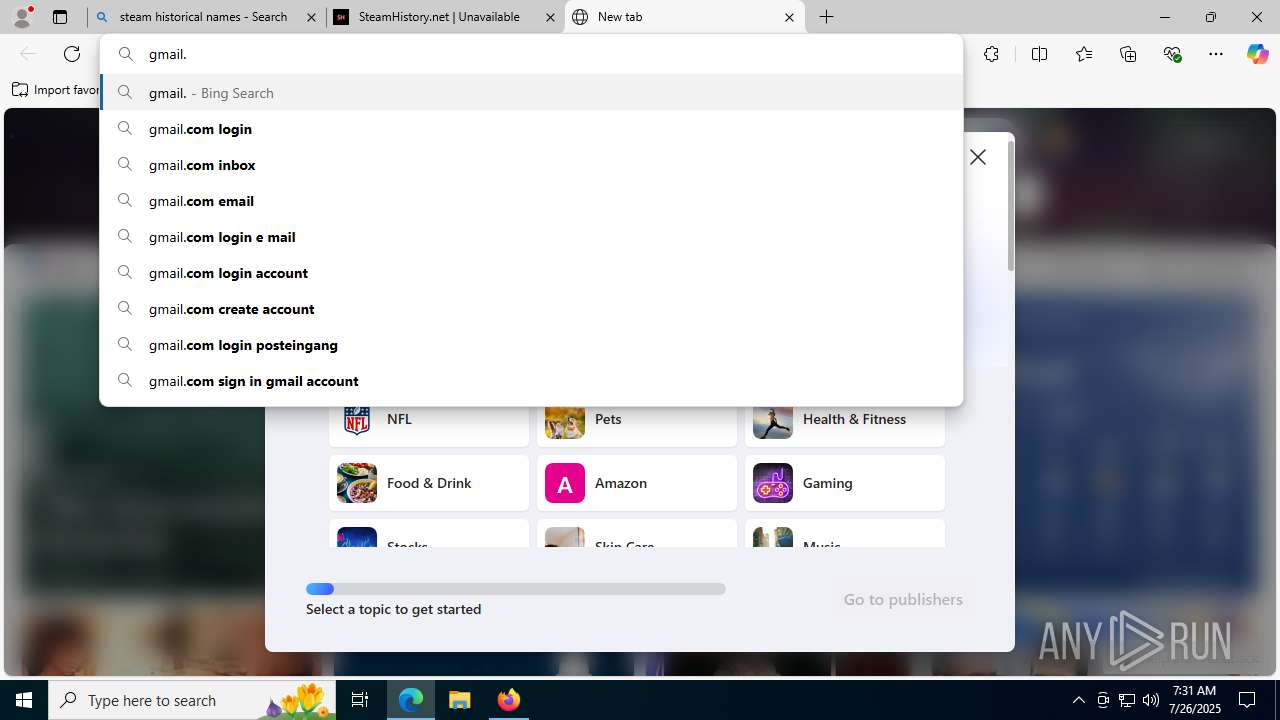The image size is (1280, 720).
Task: Add a new tab with plus button
Action: (827, 17)
